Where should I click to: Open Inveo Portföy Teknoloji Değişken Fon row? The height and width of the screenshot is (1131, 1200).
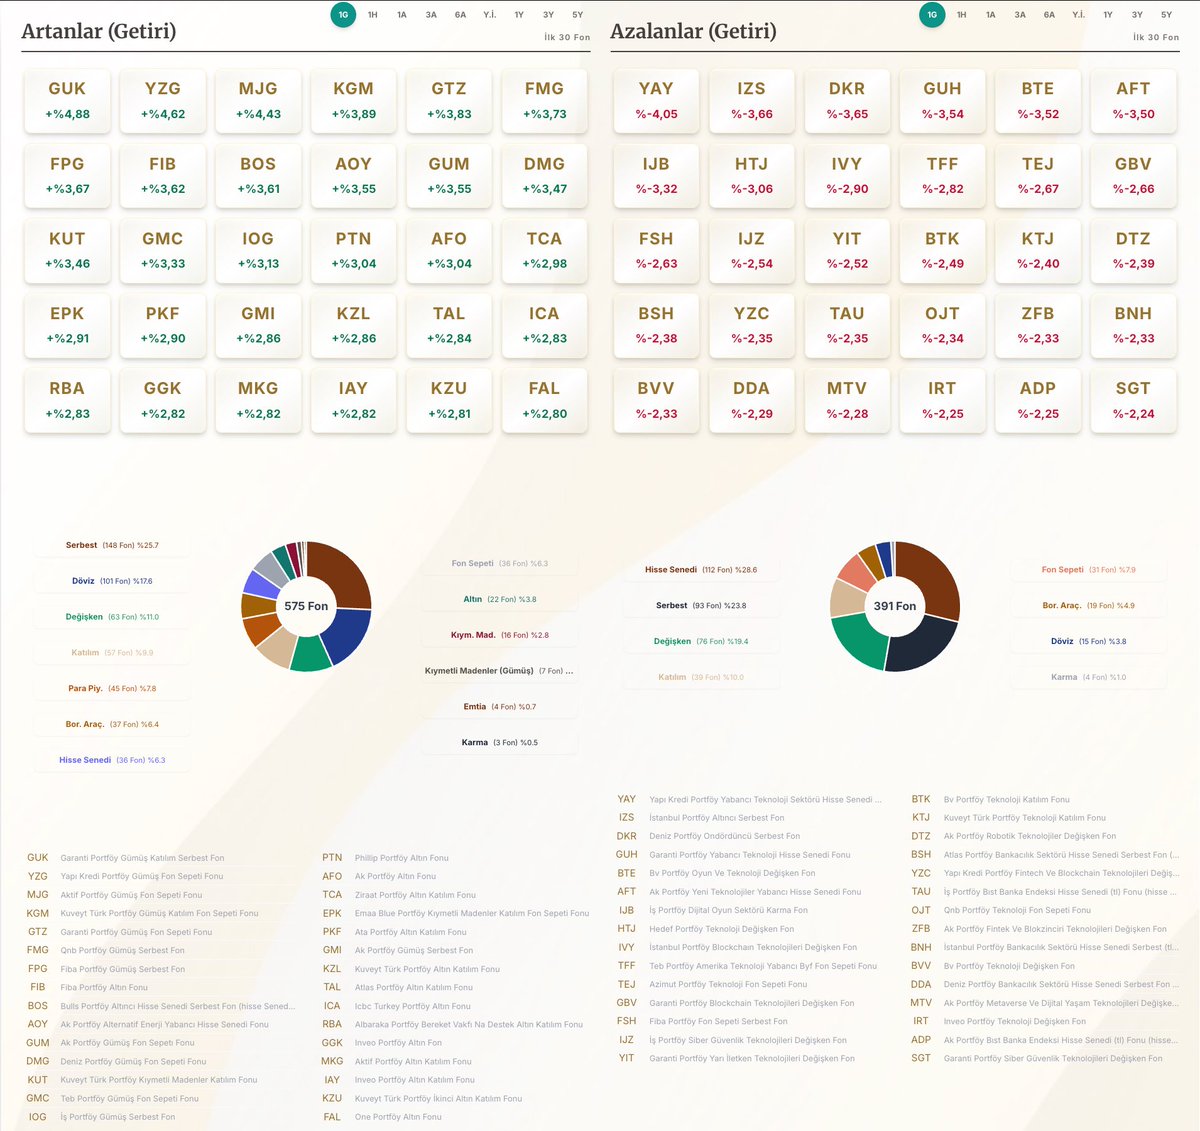point(1015,1021)
